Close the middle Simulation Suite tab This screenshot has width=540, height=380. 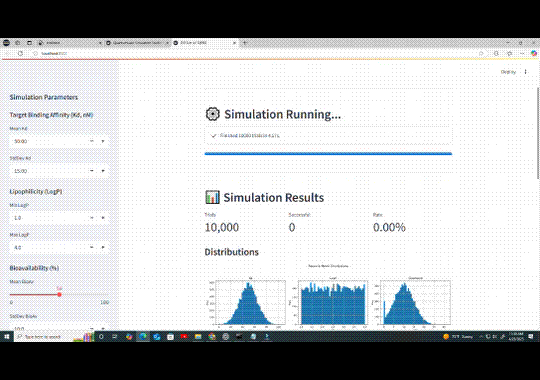(167, 43)
